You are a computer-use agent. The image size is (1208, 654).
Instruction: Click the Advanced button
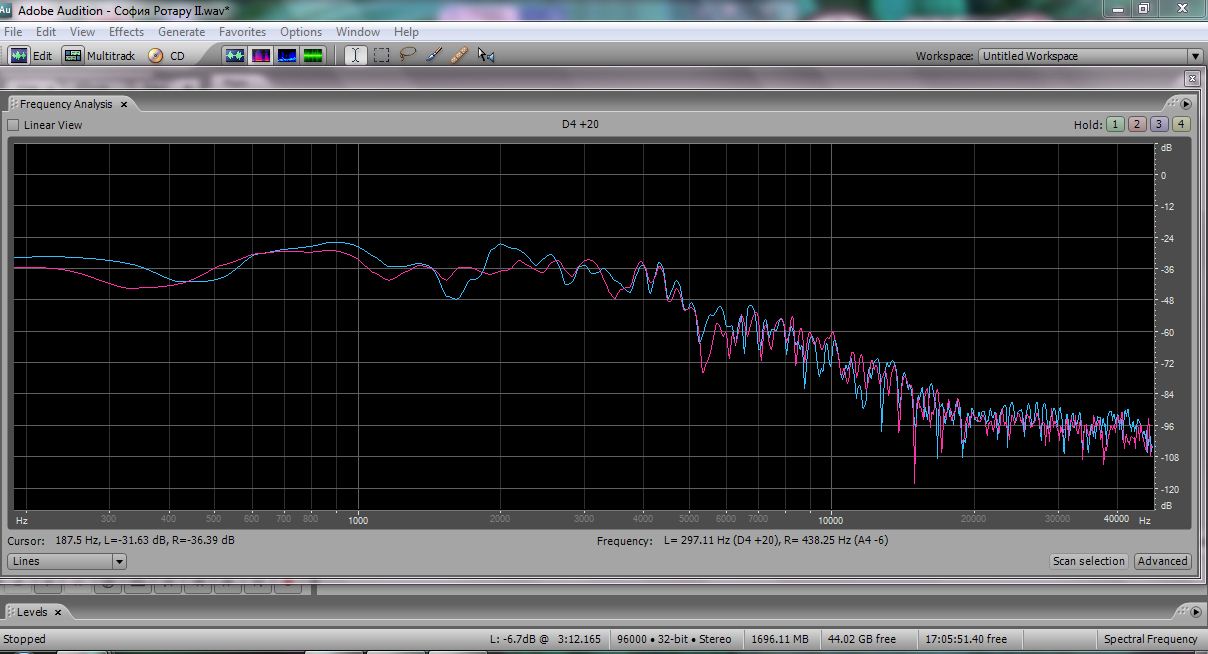coord(1162,561)
